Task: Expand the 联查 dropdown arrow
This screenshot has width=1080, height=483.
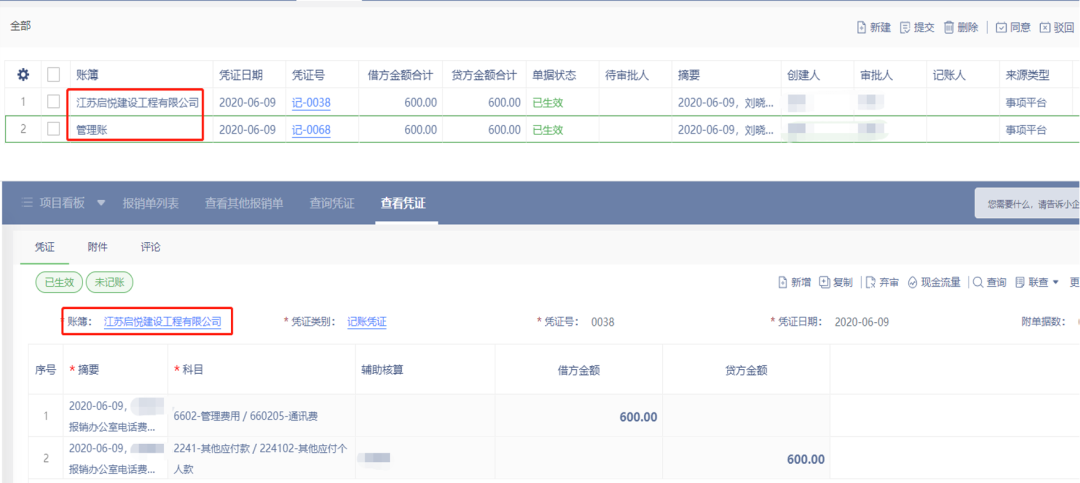Action: point(1056,283)
